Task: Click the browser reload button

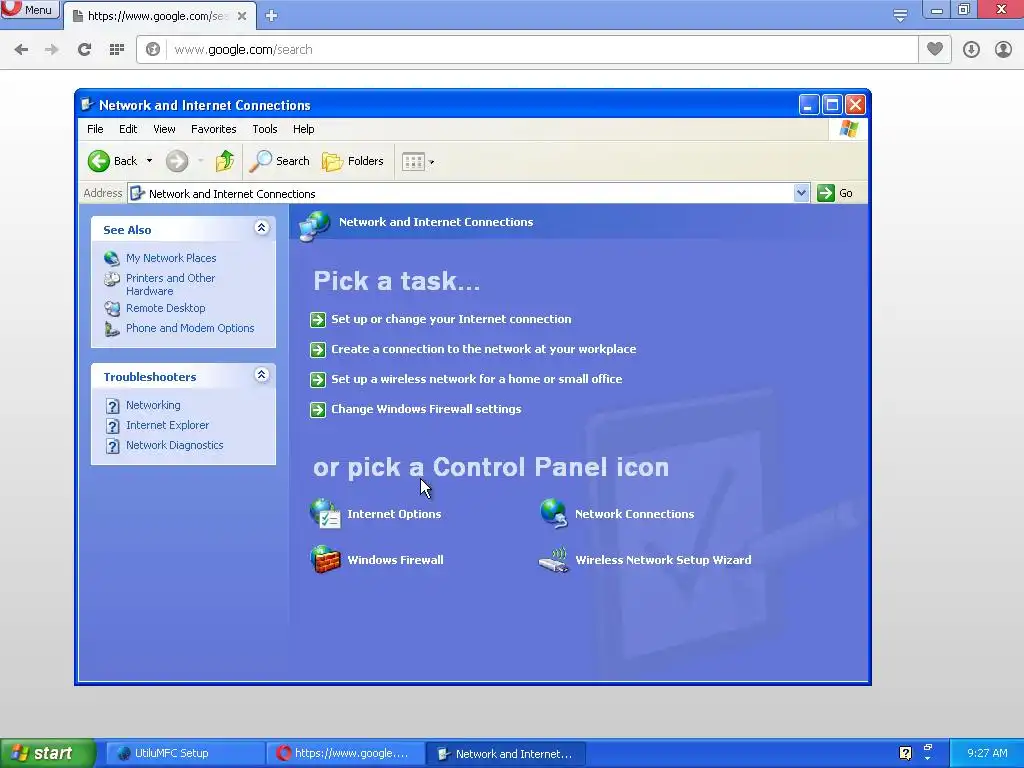Action: 84,50
